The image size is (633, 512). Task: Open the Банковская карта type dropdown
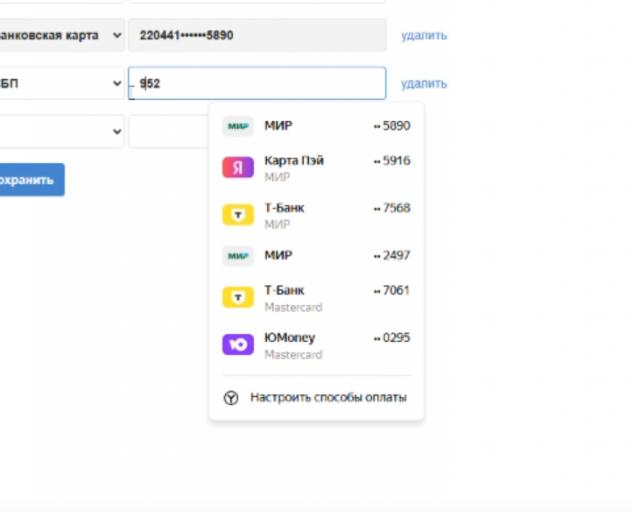click(x=62, y=35)
